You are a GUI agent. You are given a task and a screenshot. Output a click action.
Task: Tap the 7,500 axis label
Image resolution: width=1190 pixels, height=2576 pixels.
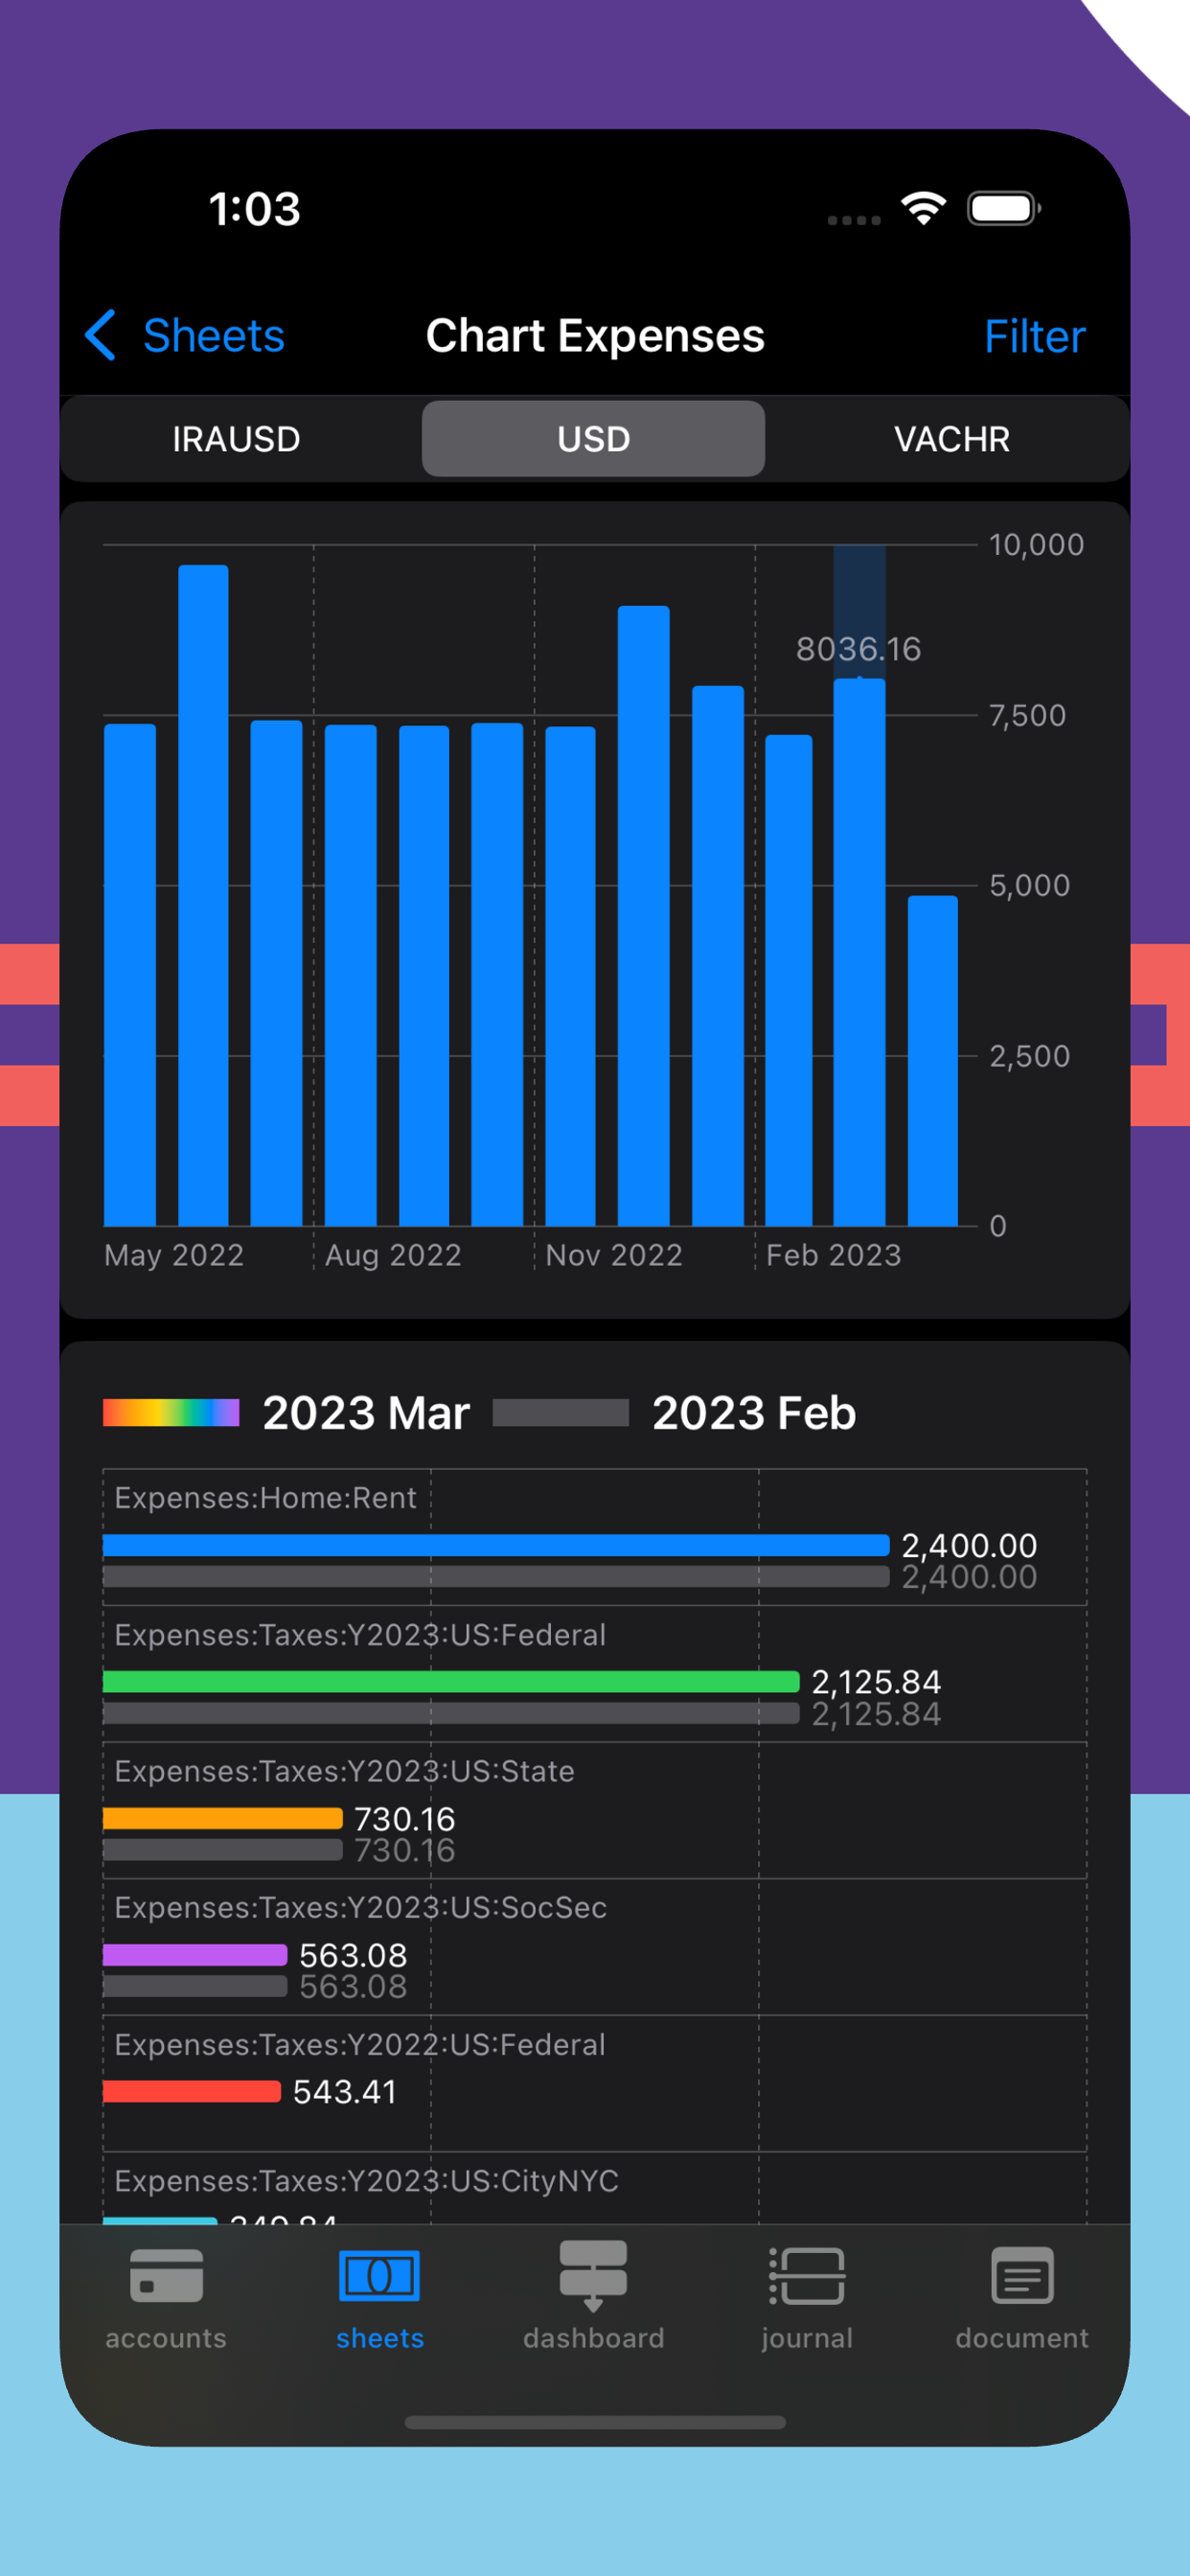coord(1027,716)
